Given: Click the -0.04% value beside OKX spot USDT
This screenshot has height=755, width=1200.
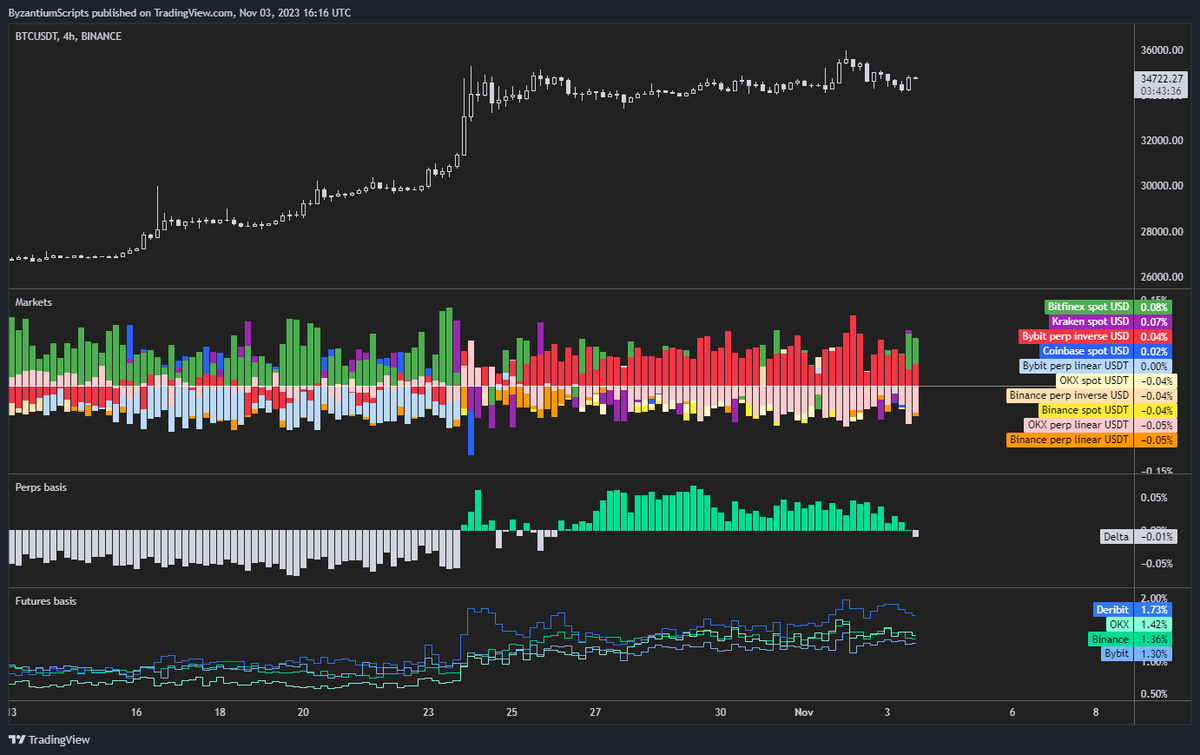Looking at the screenshot, I should coord(1156,381).
